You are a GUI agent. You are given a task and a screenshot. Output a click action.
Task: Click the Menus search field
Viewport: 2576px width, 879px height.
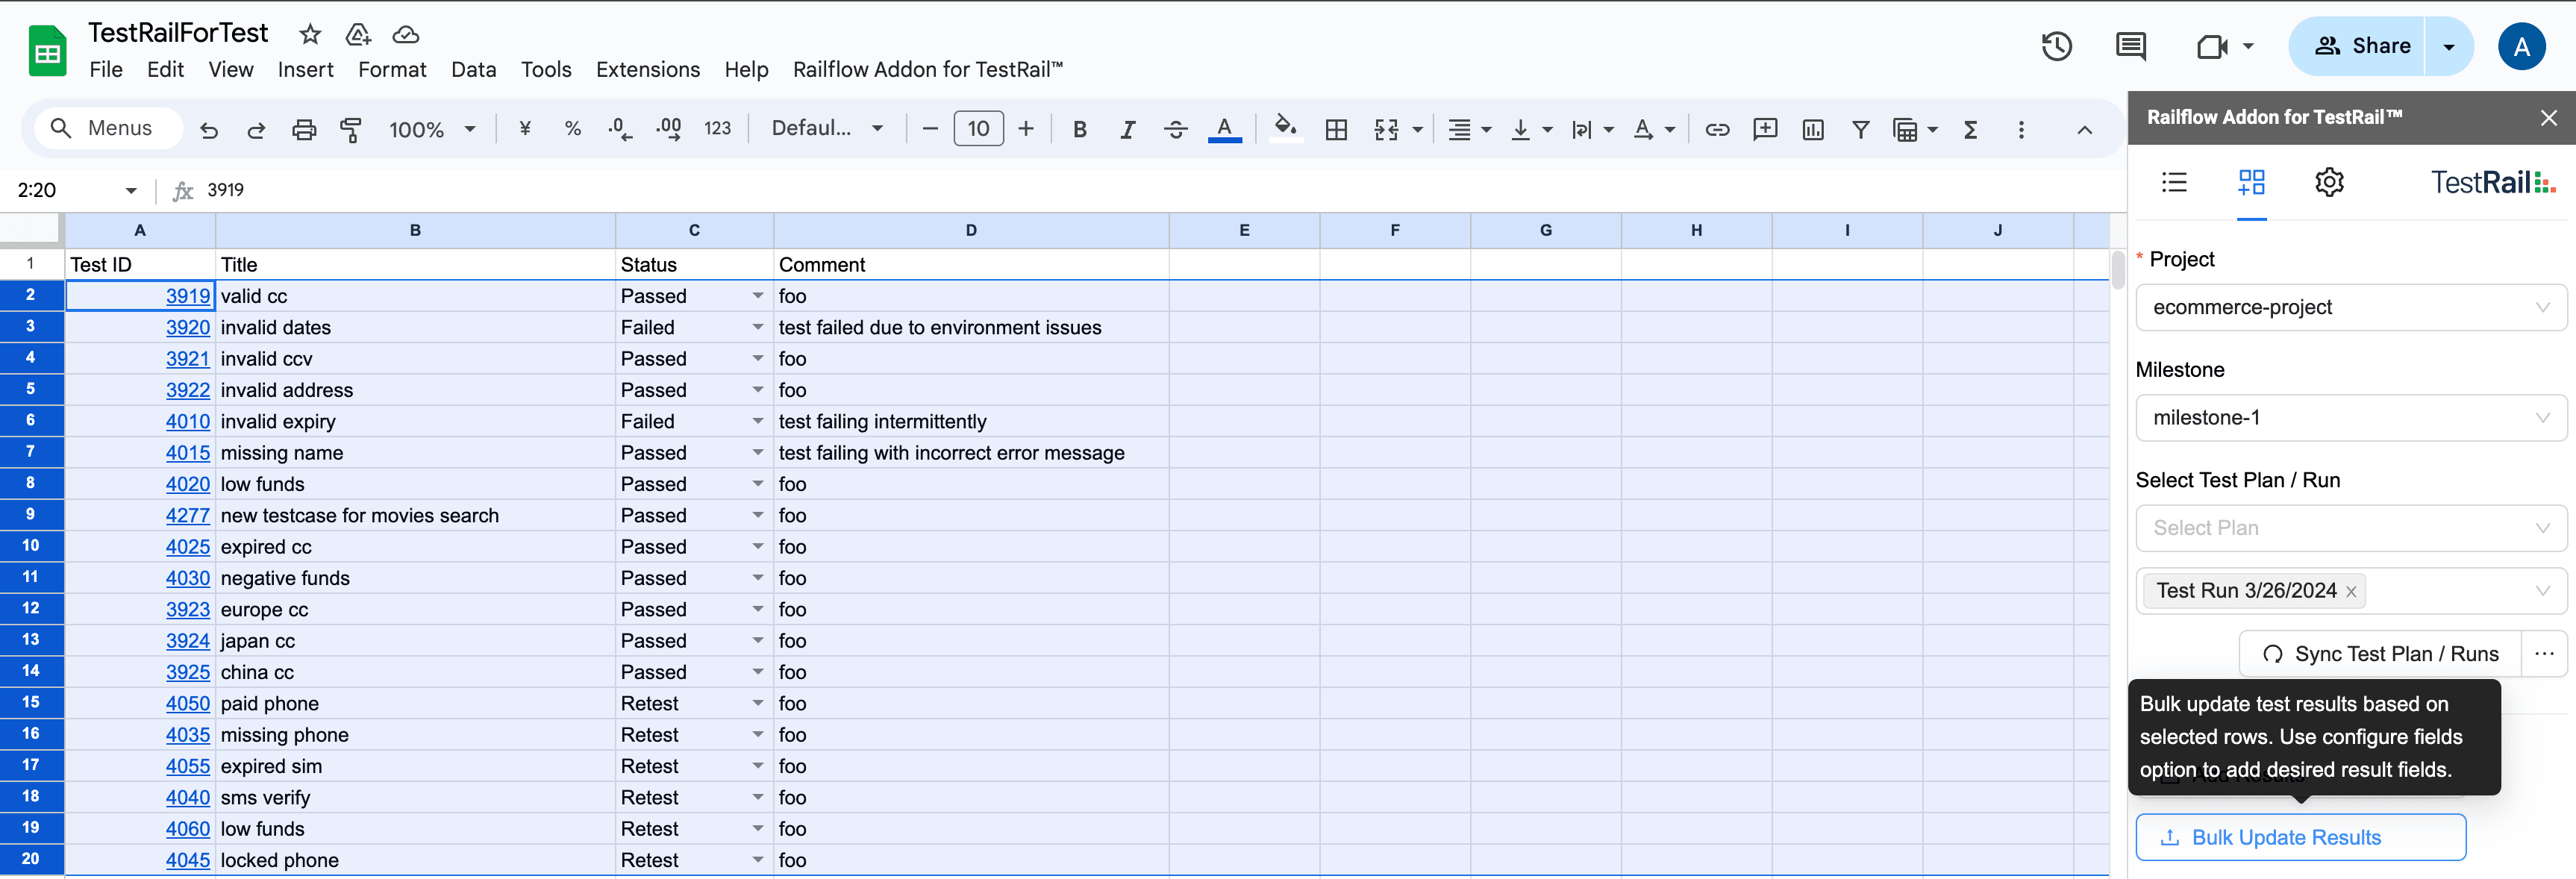coord(108,129)
